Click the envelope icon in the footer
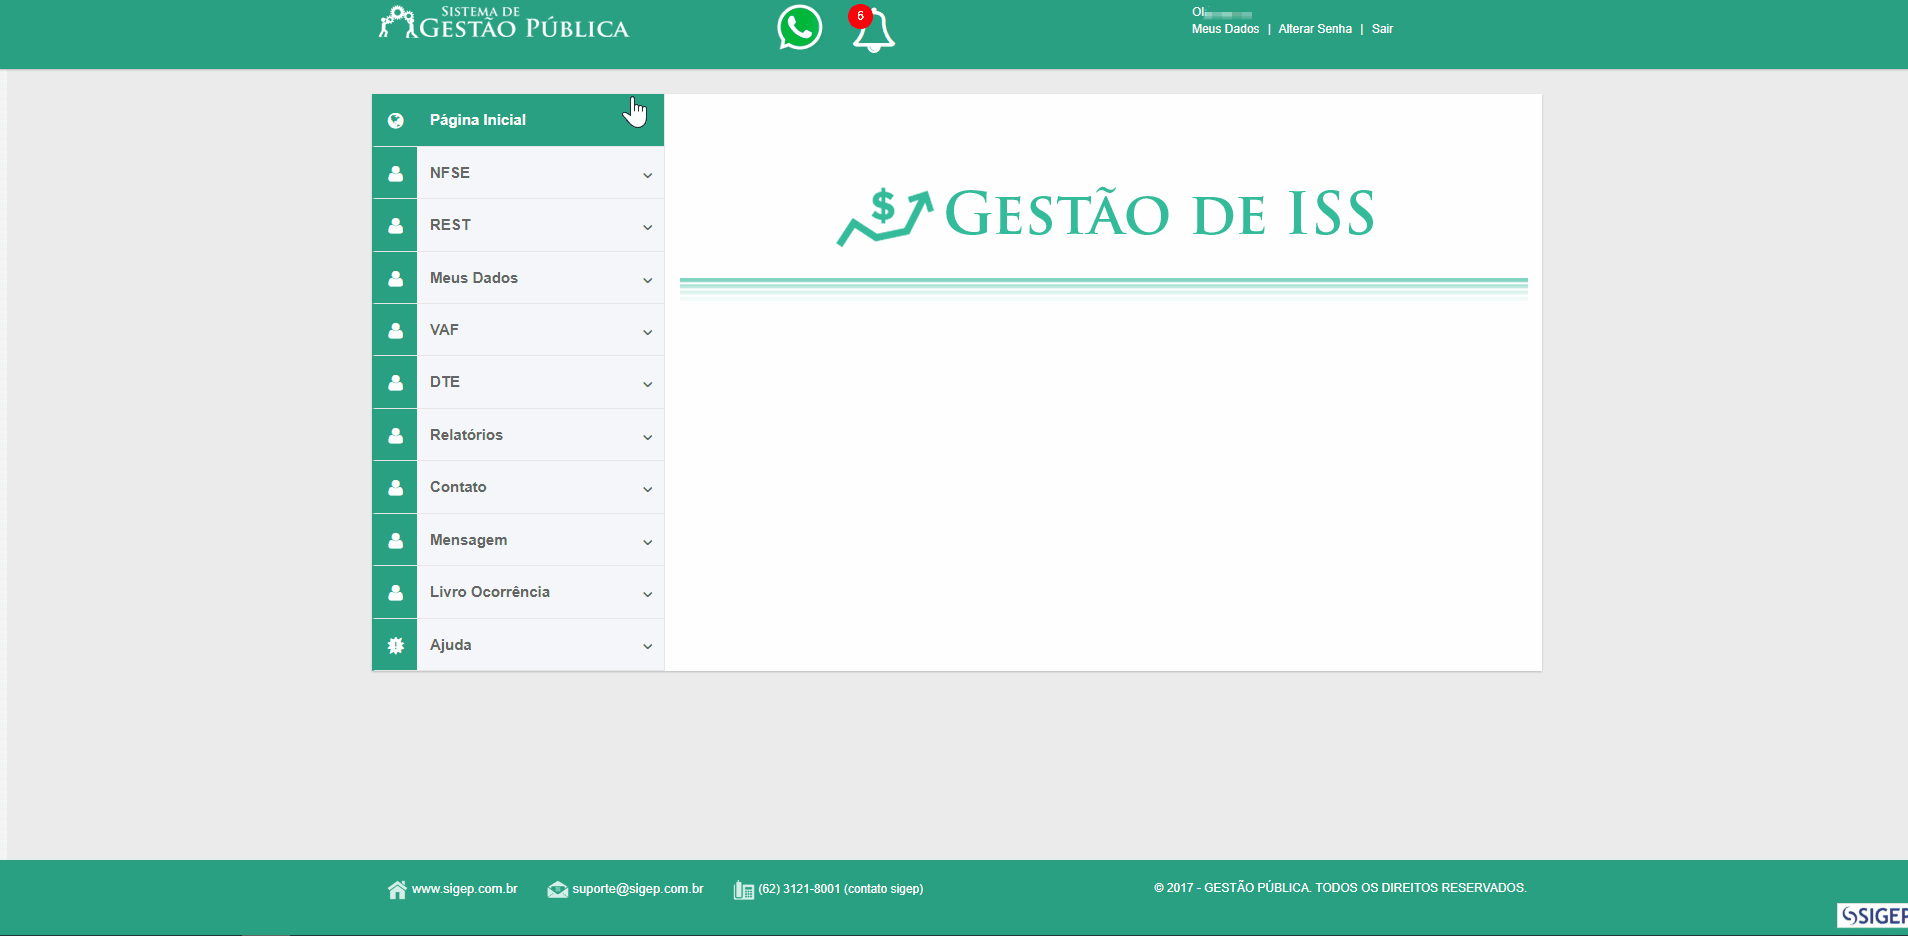 (x=557, y=889)
